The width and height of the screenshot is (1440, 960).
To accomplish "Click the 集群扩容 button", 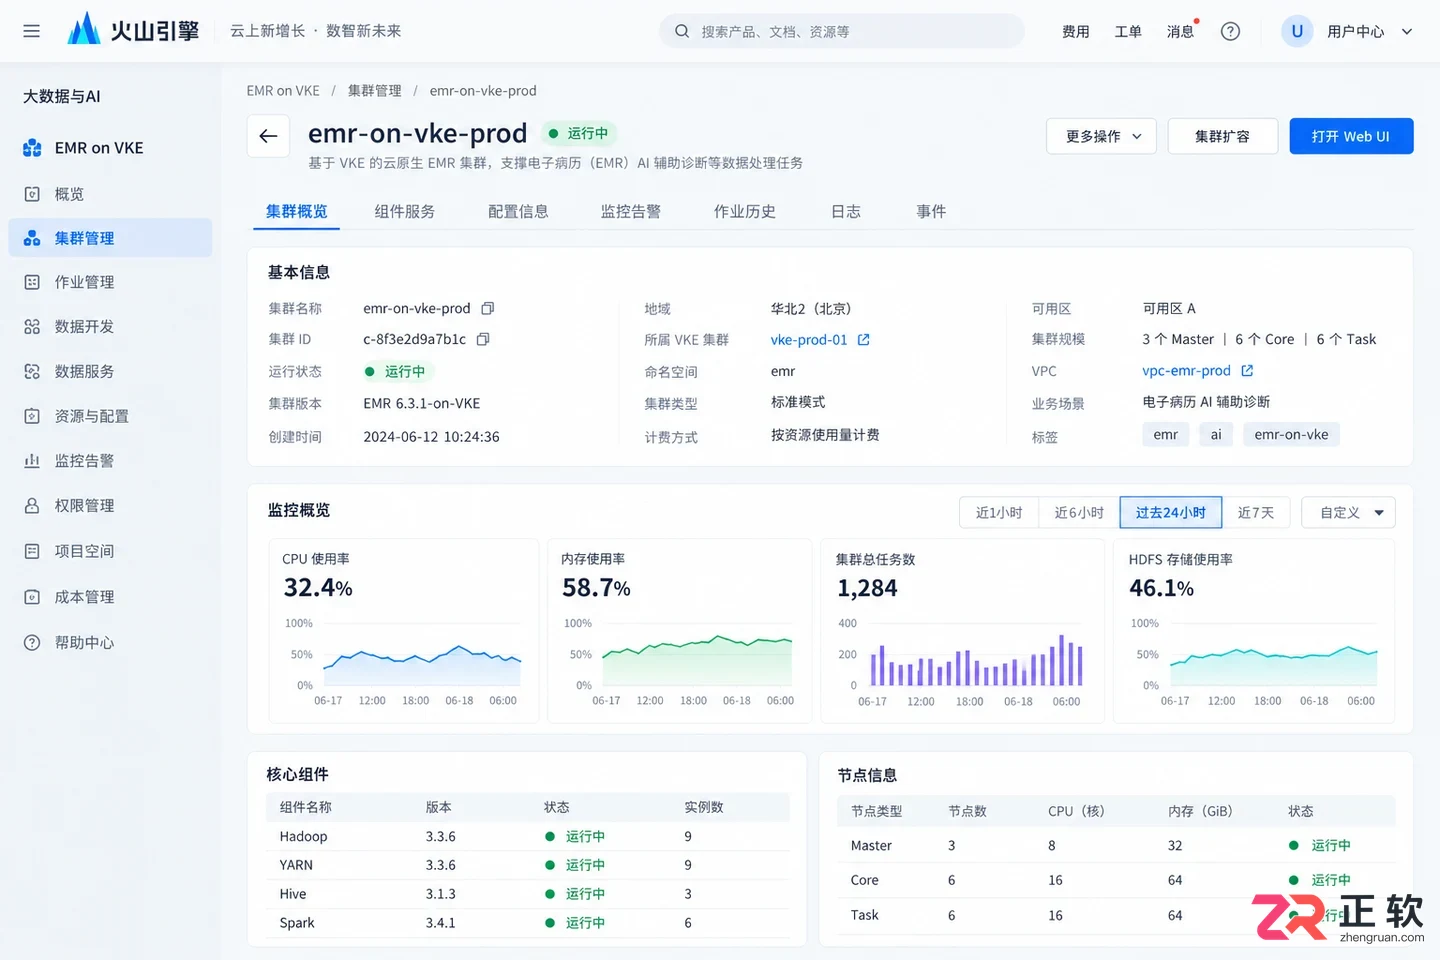I will pyautogui.click(x=1222, y=136).
